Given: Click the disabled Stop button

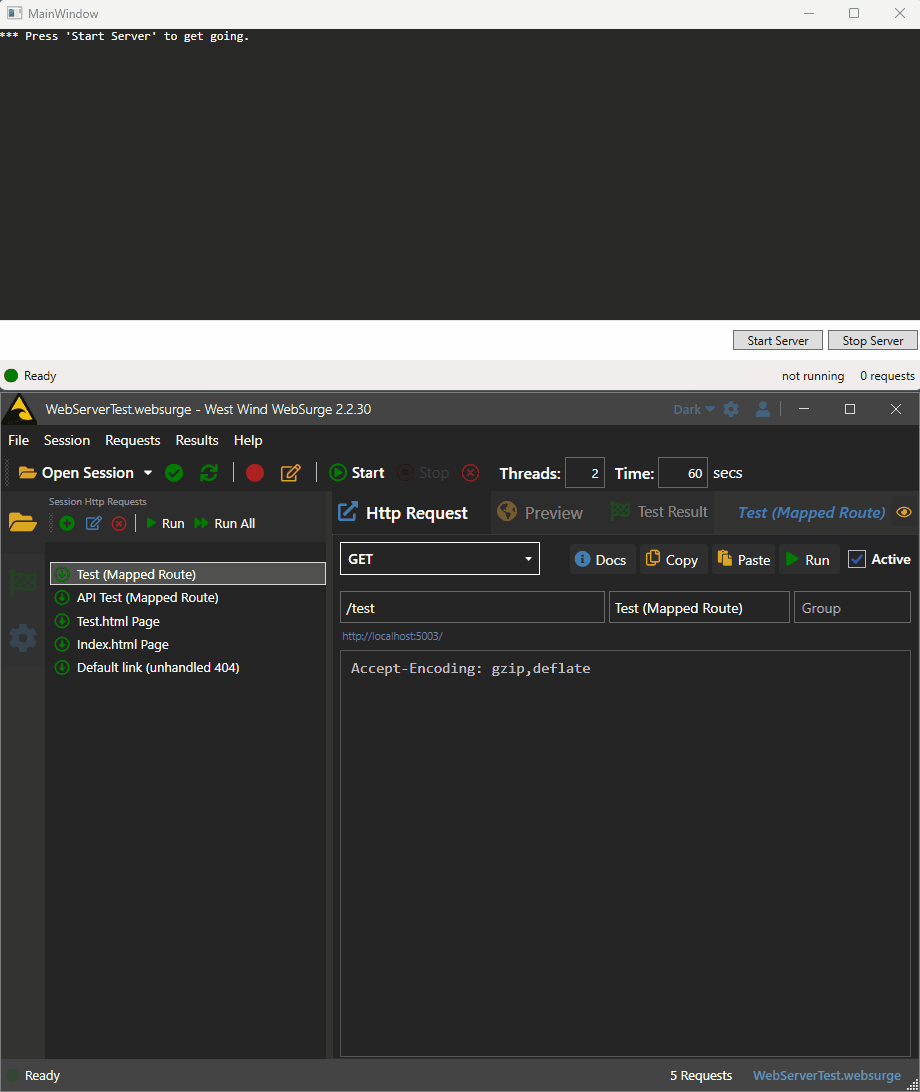Looking at the screenshot, I should [423, 473].
